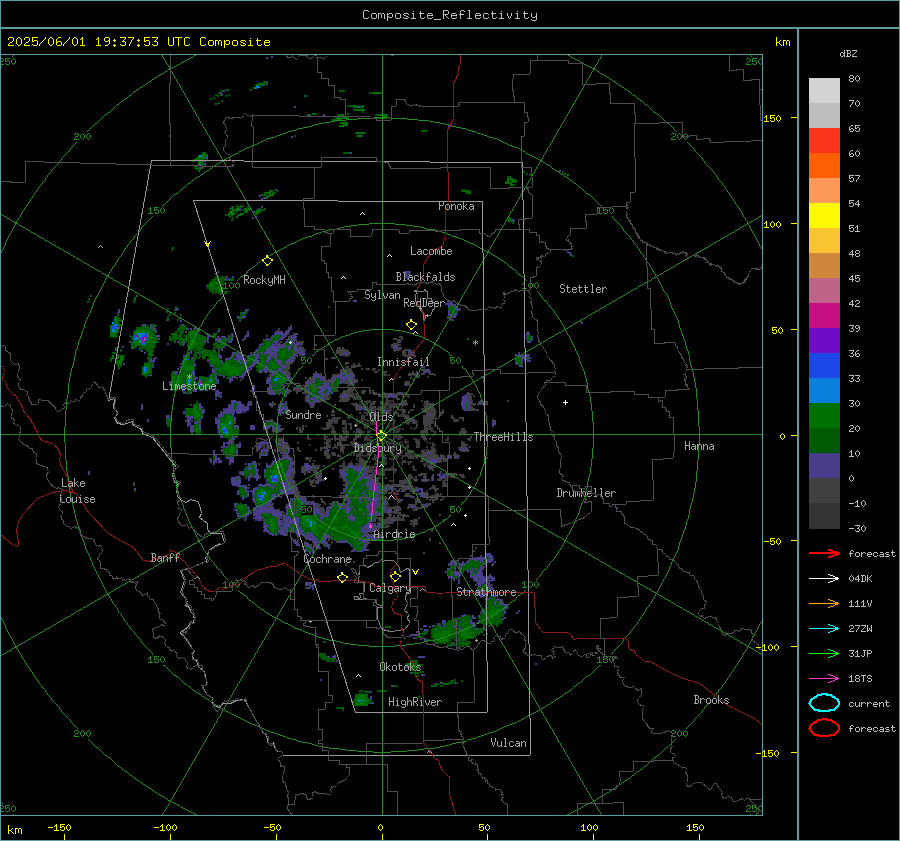Click the Innisfail label
This screenshot has width=900, height=841.
point(403,362)
